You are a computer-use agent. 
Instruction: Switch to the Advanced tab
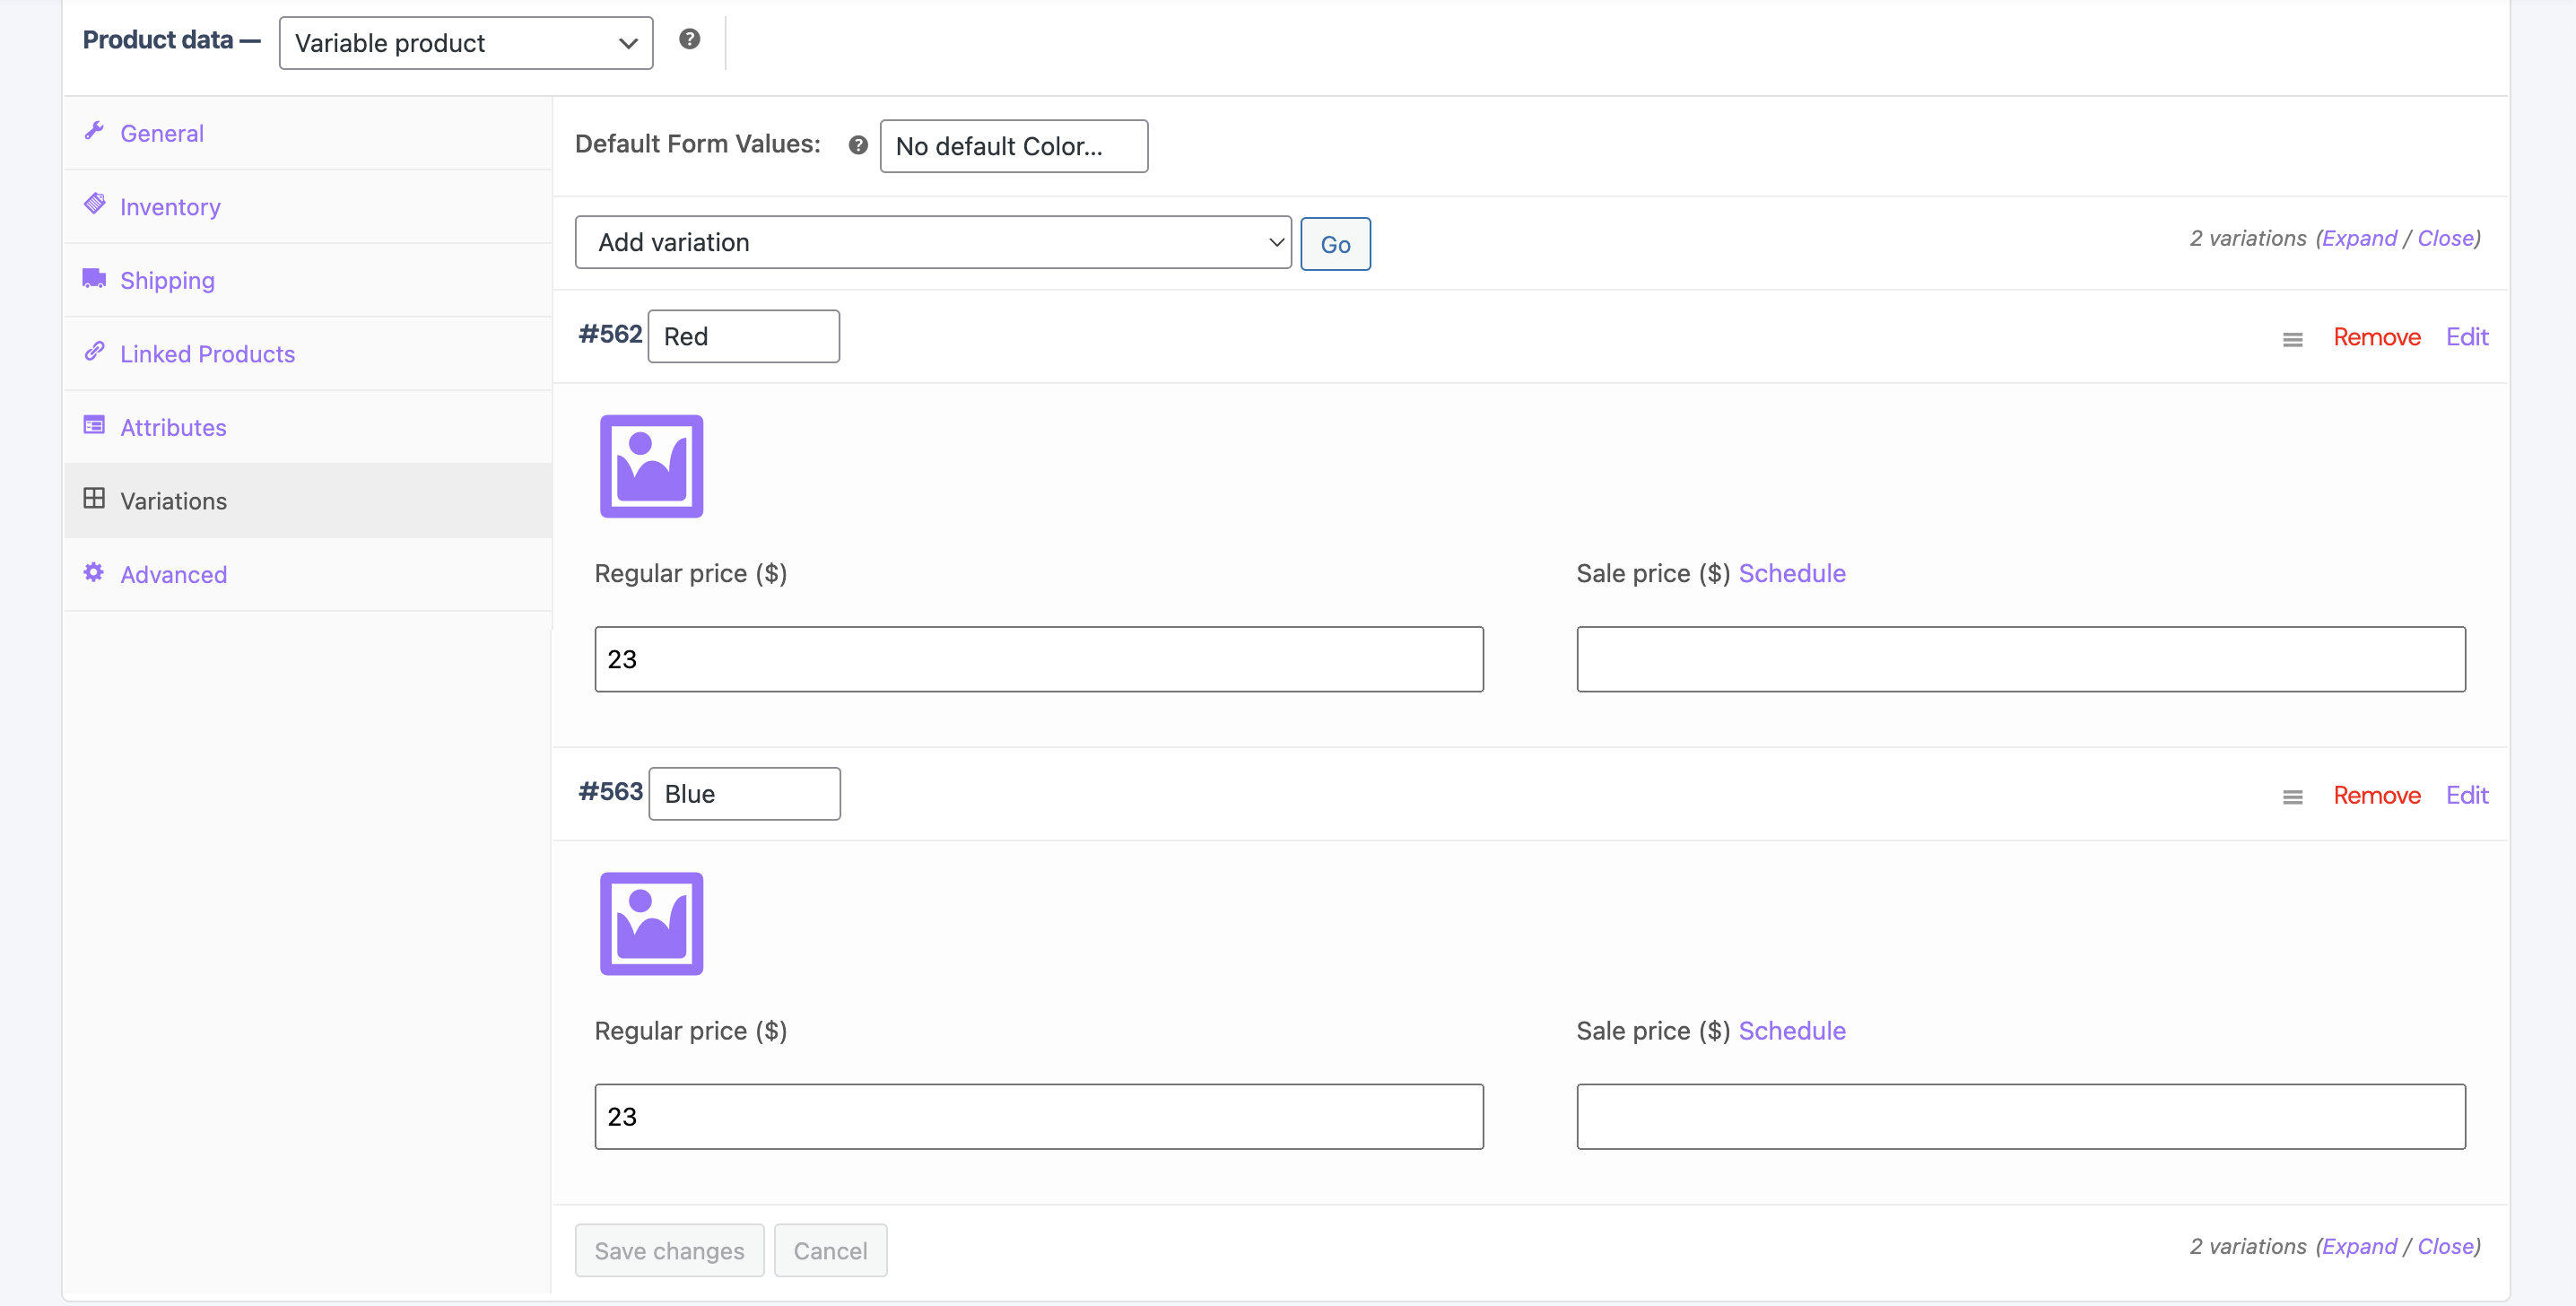pyautogui.click(x=308, y=574)
